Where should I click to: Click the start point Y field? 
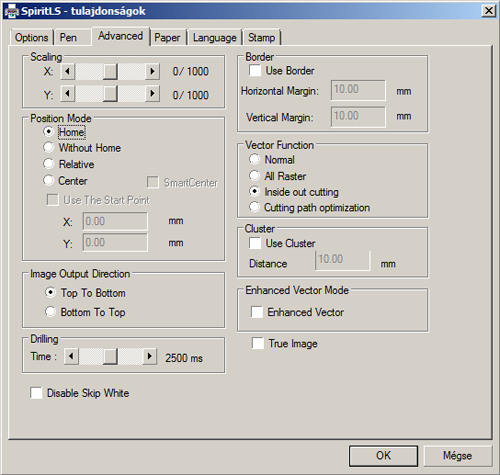[115, 242]
